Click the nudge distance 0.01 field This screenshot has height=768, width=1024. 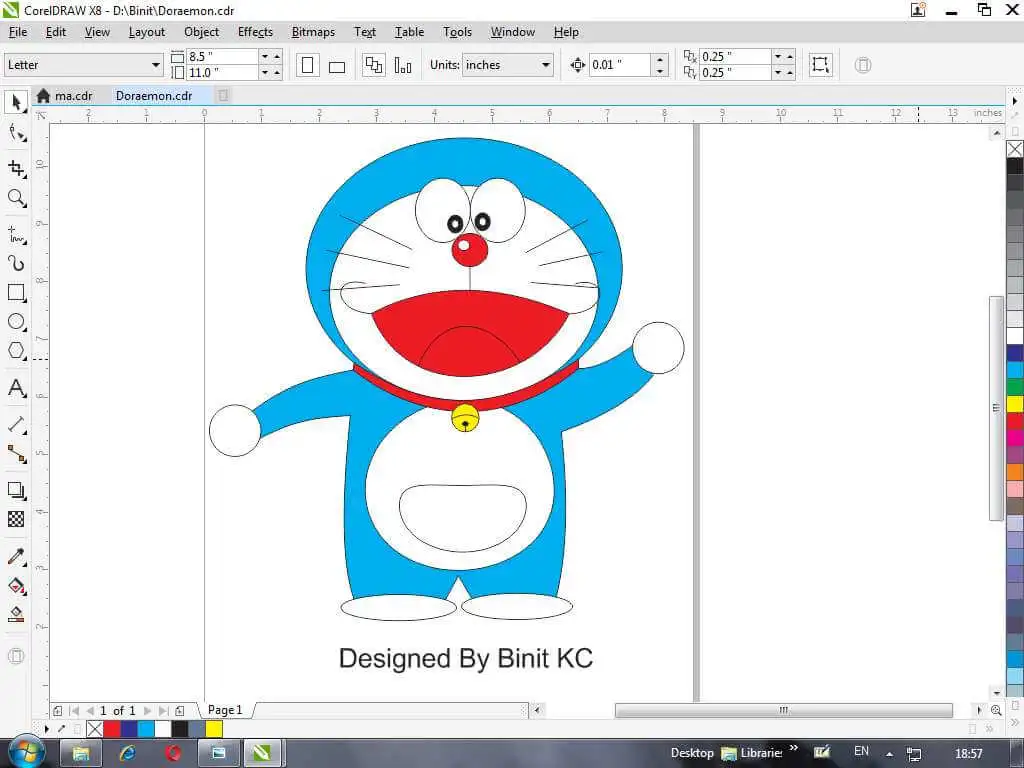click(x=619, y=65)
